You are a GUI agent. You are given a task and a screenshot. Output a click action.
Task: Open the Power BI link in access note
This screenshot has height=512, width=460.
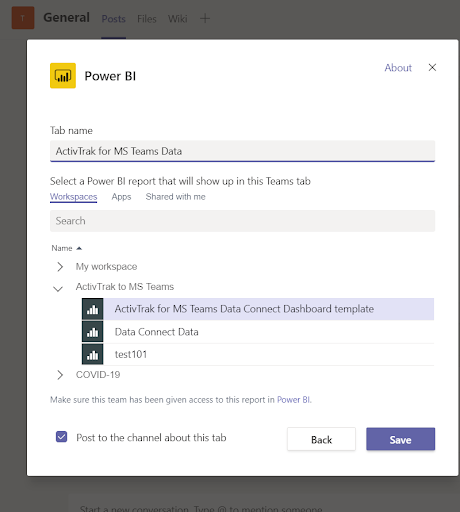[294, 400]
